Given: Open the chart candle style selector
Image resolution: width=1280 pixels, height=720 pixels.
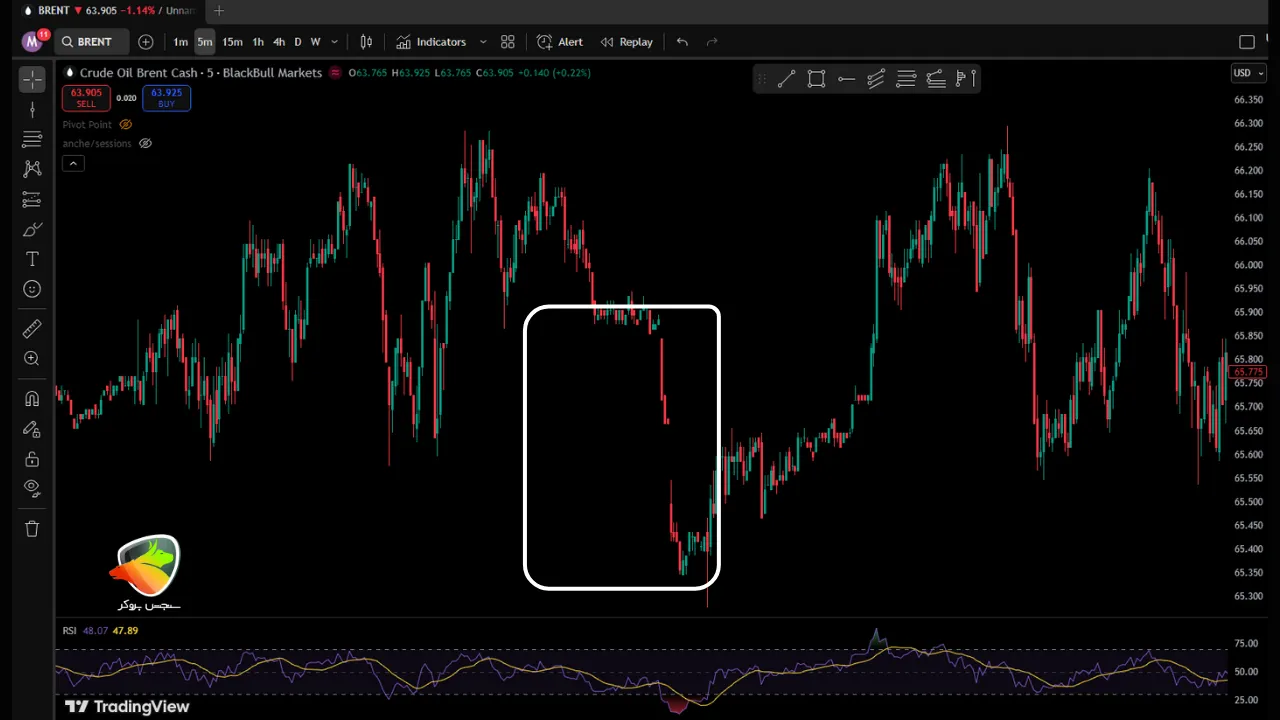Looking at the screenshot, I should point(366,42).
